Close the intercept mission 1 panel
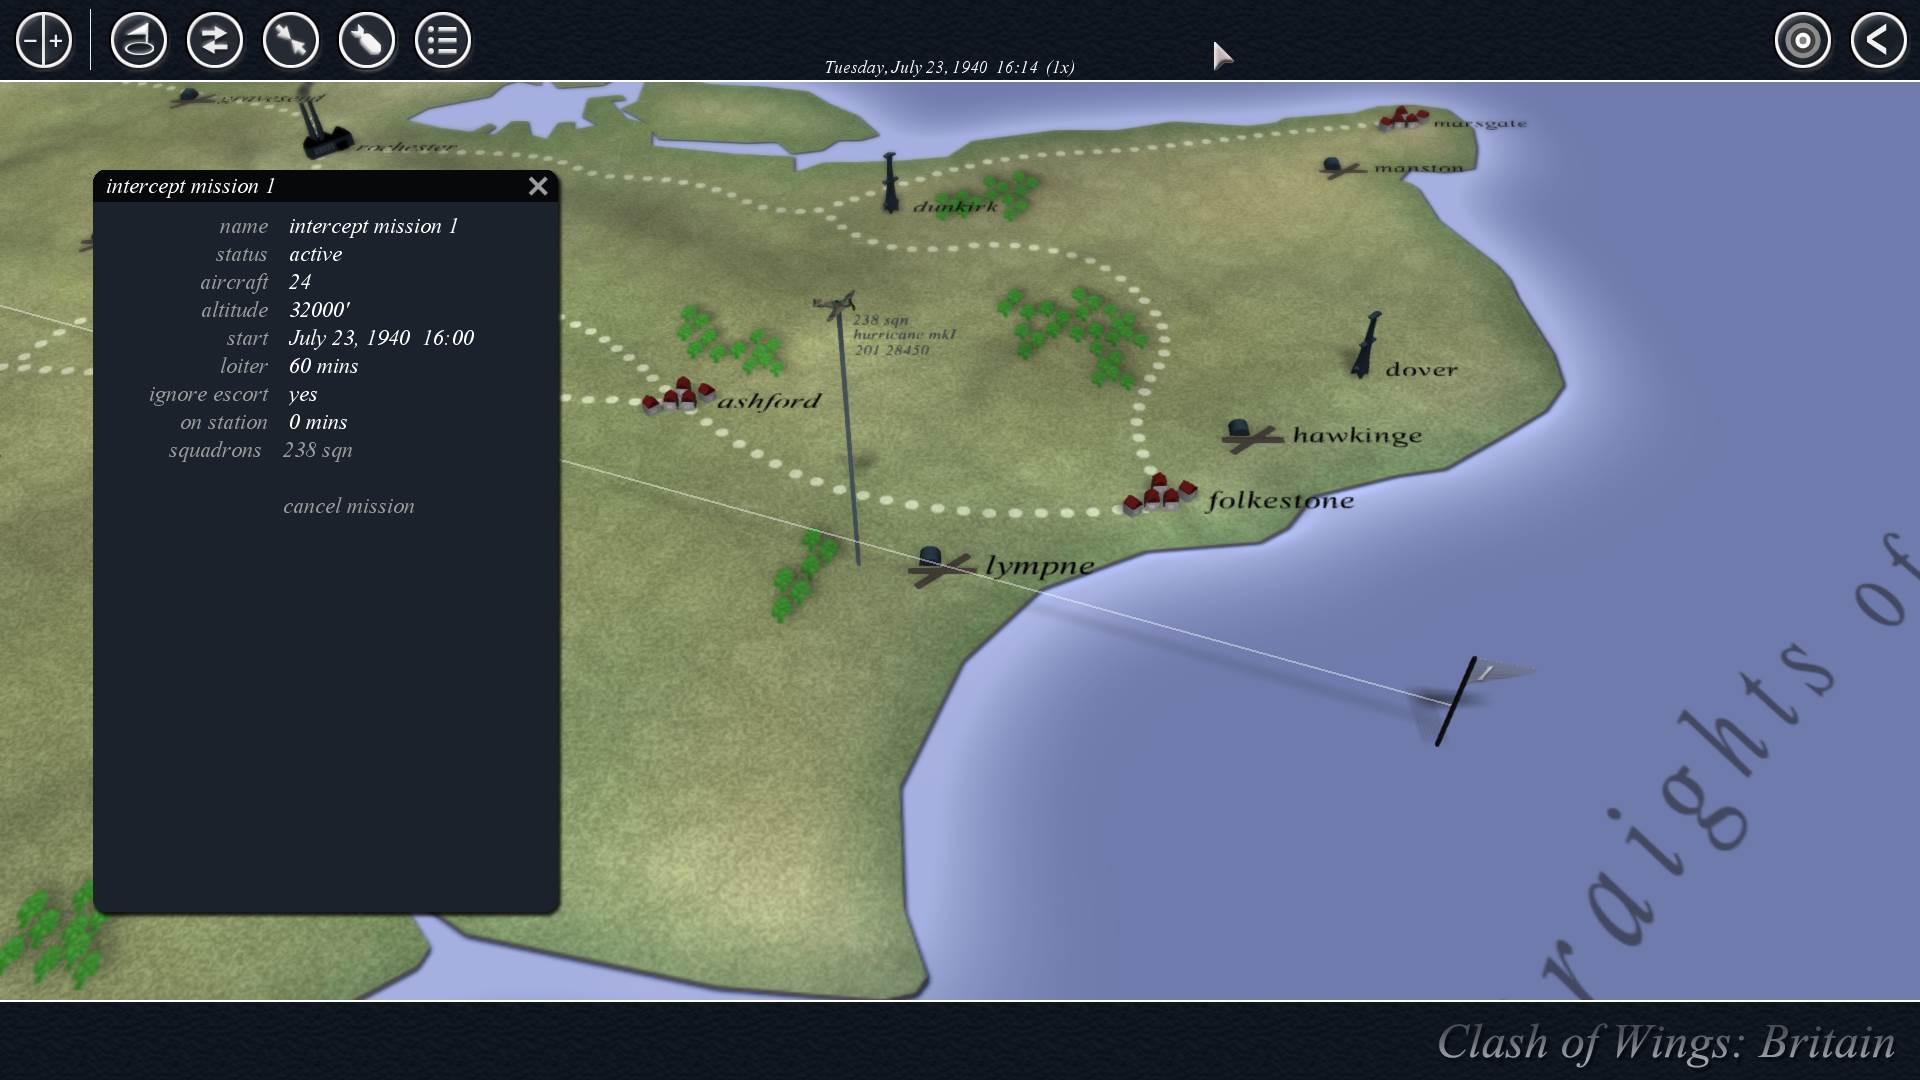The image size is (1920, 1080). tap(538, 186)
